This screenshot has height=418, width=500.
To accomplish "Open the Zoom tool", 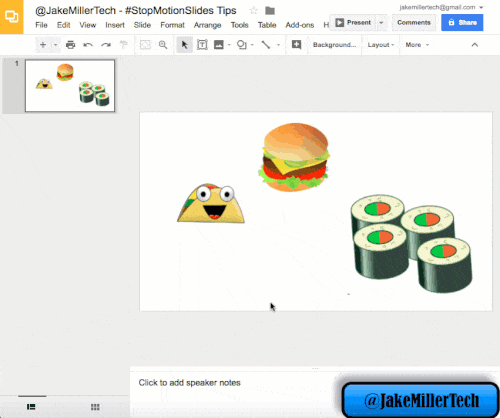I will (163, 45).
